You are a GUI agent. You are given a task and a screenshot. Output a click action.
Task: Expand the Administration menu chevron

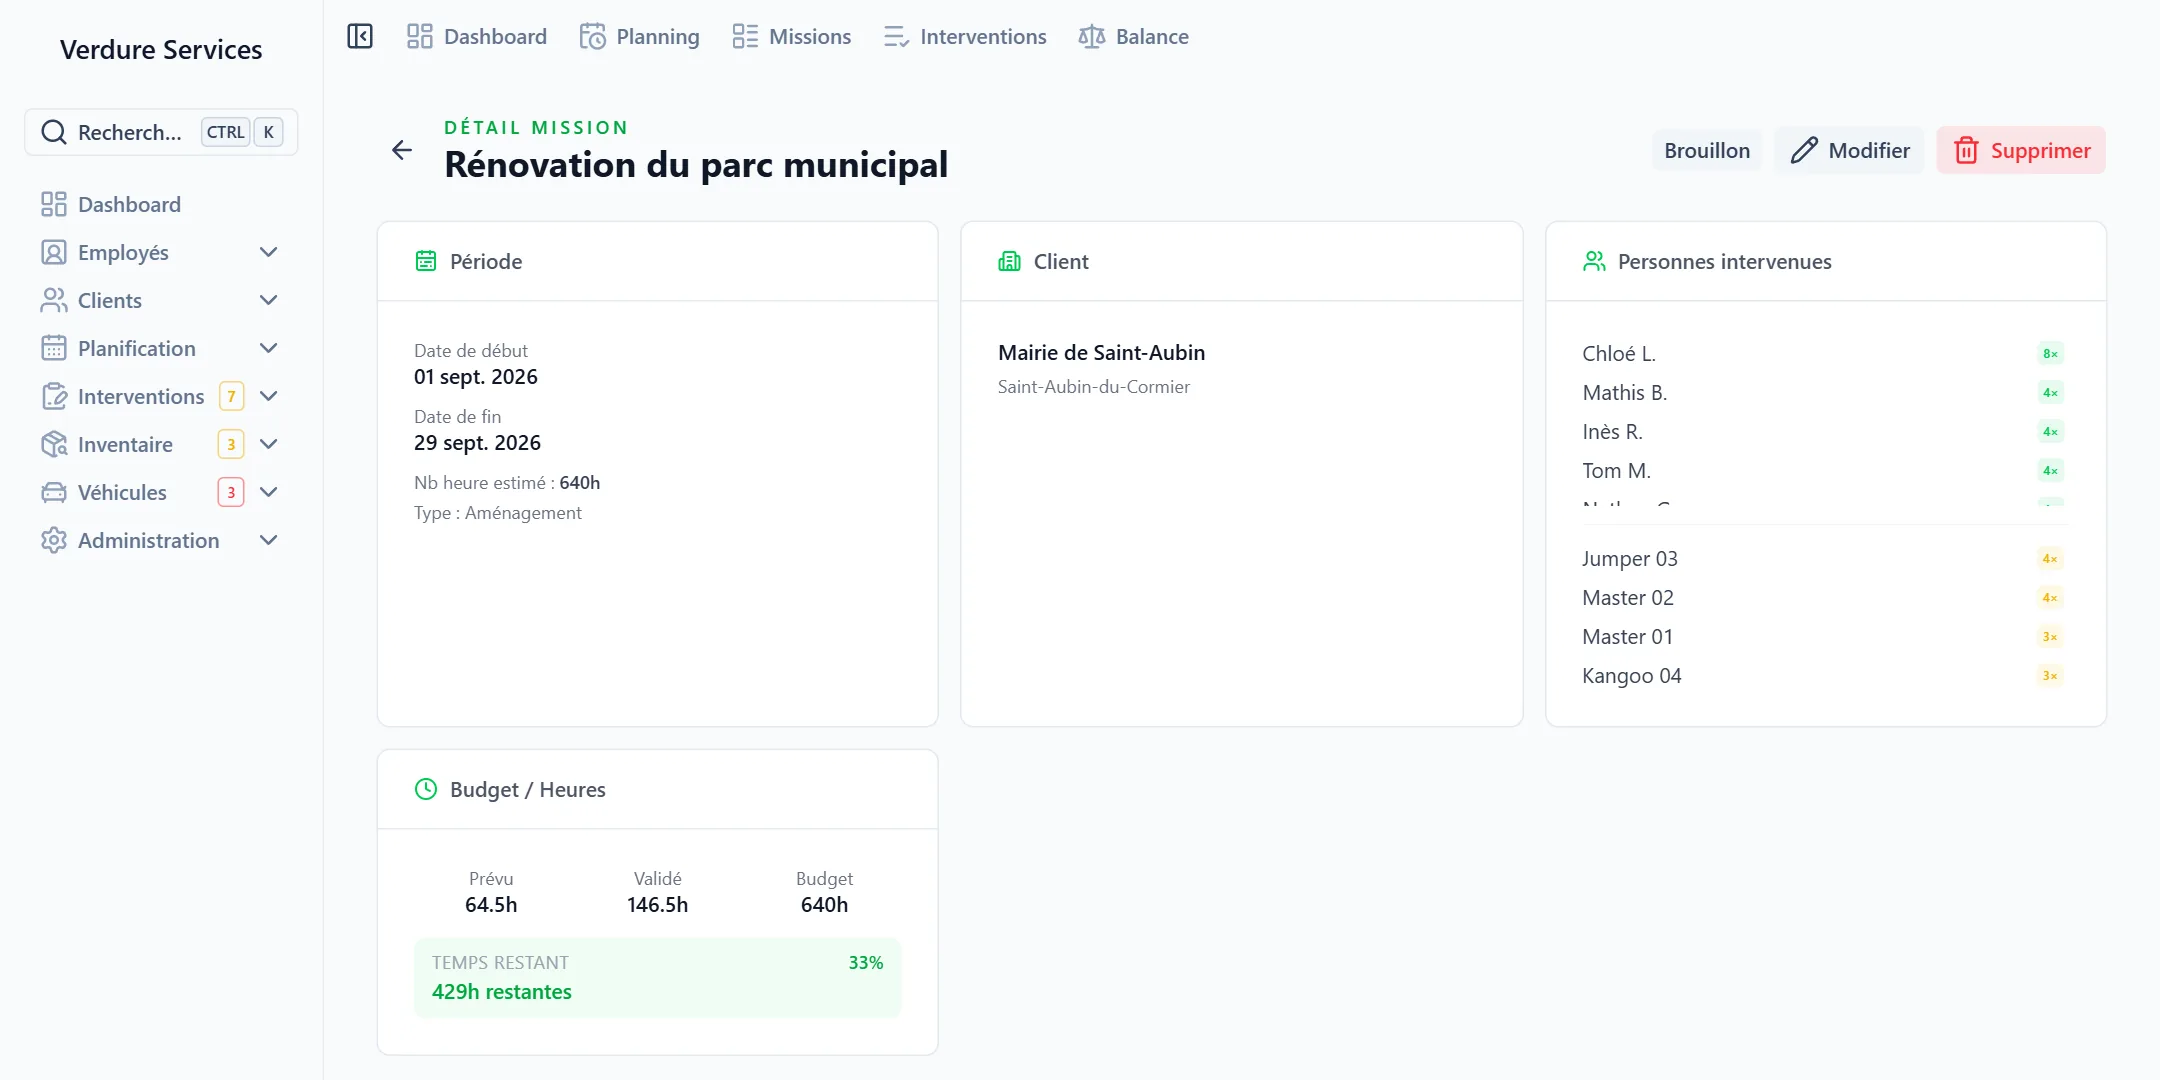pyautogui.click(x=268, y=540)
